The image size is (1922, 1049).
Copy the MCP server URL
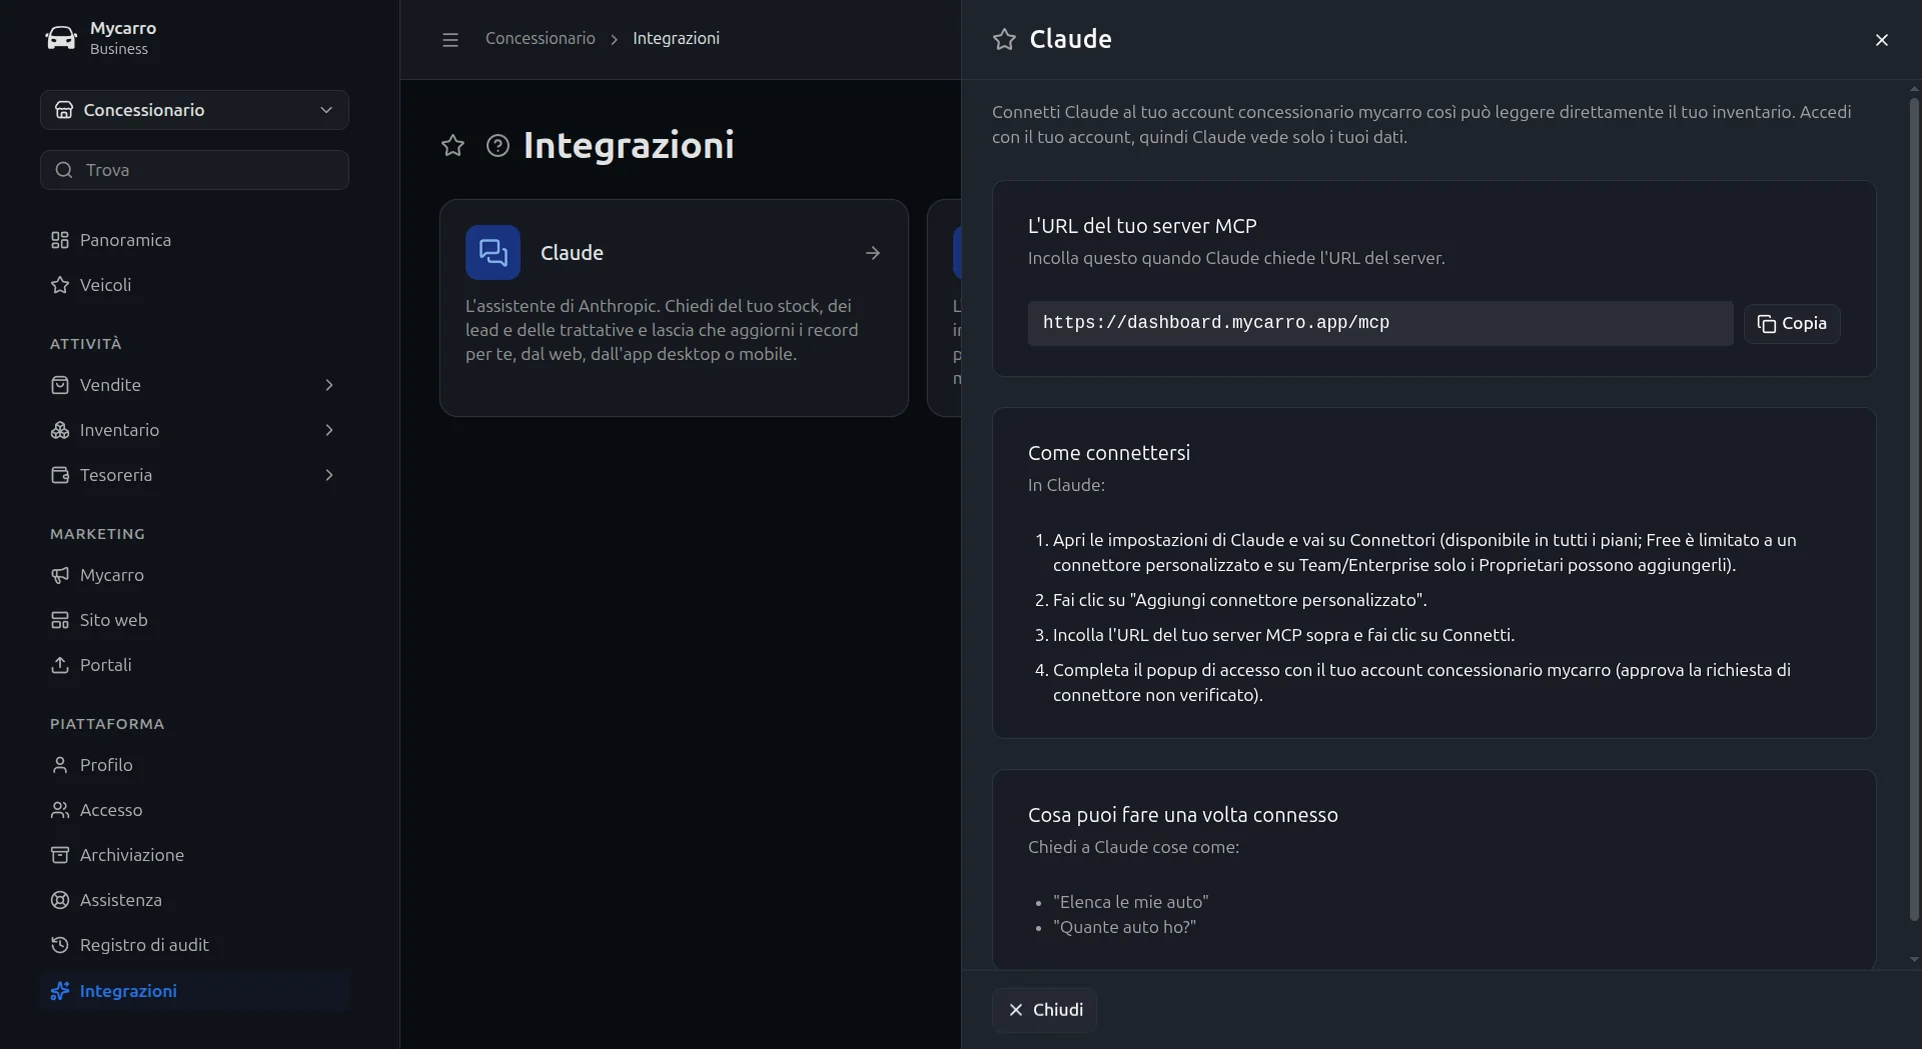[x=1792, y=324]
